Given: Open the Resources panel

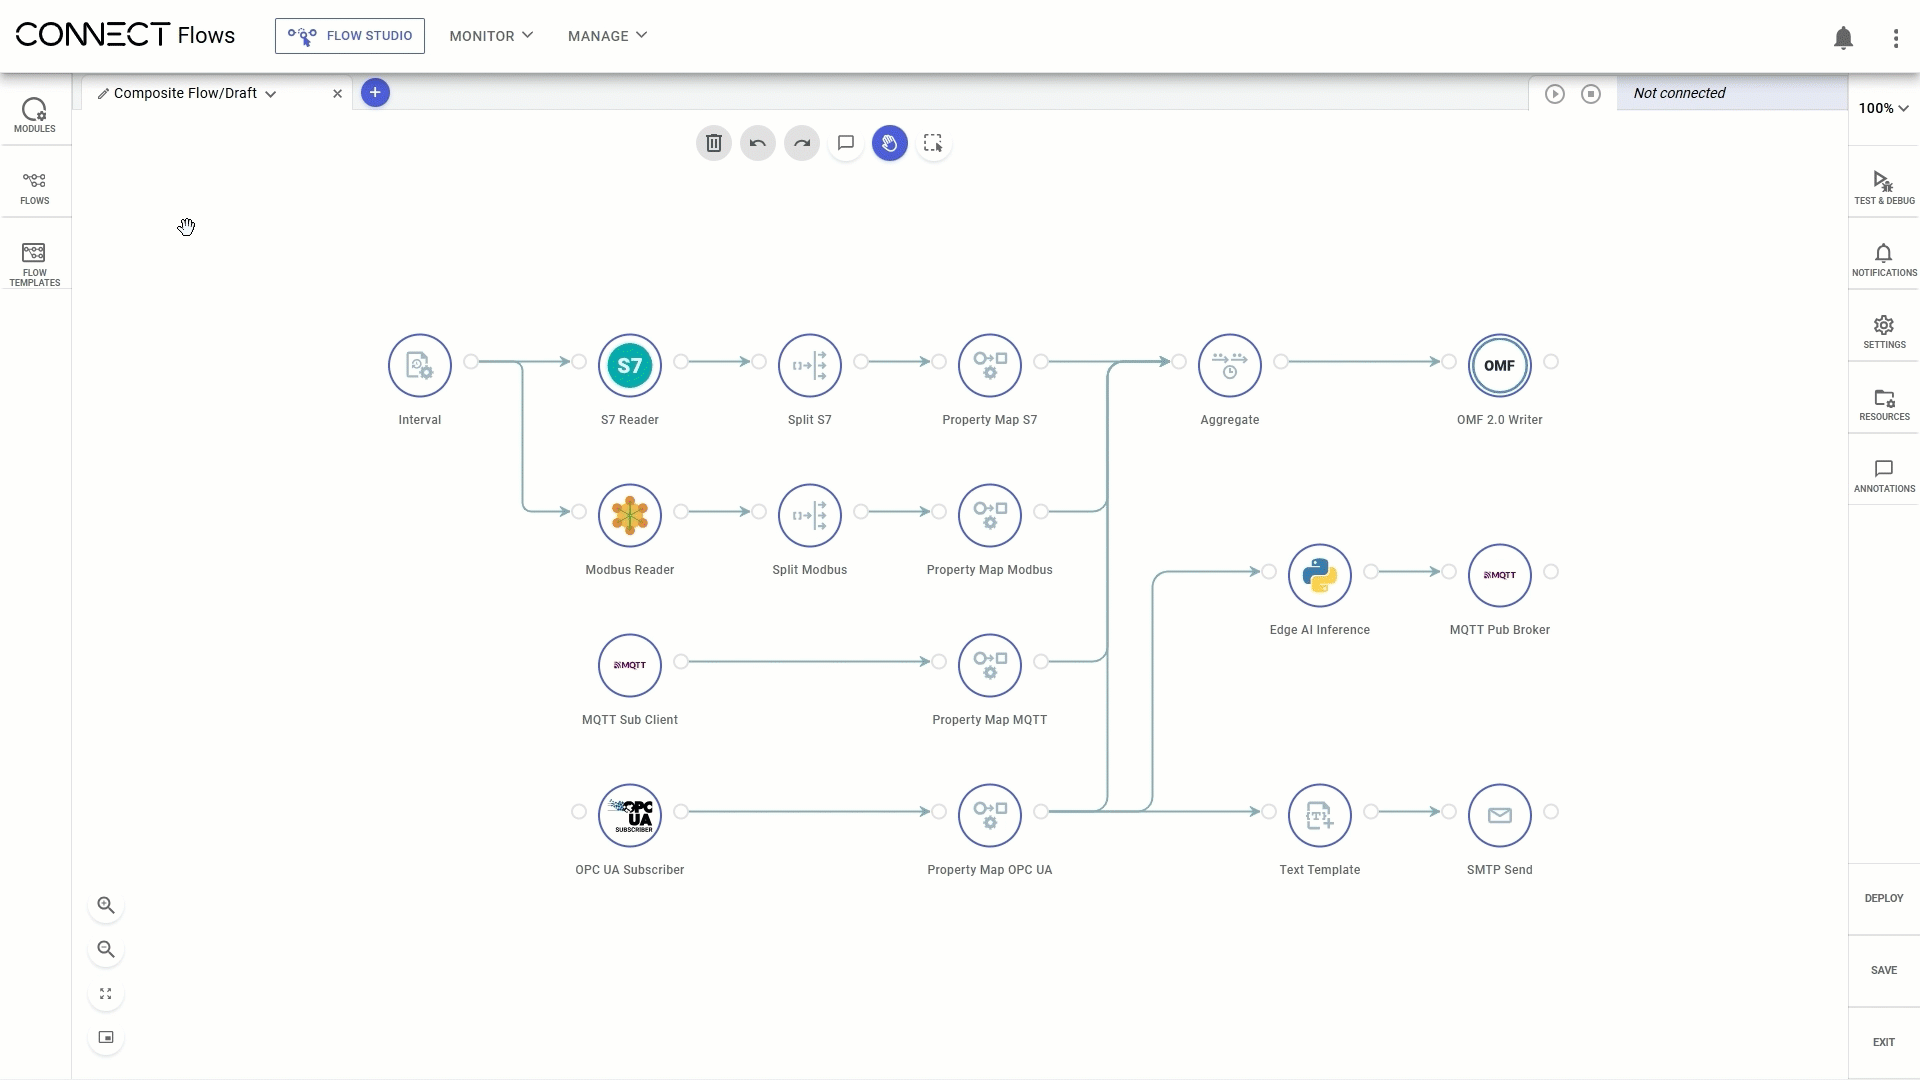Looking at the screenshot, I should tap(1884, 403).
